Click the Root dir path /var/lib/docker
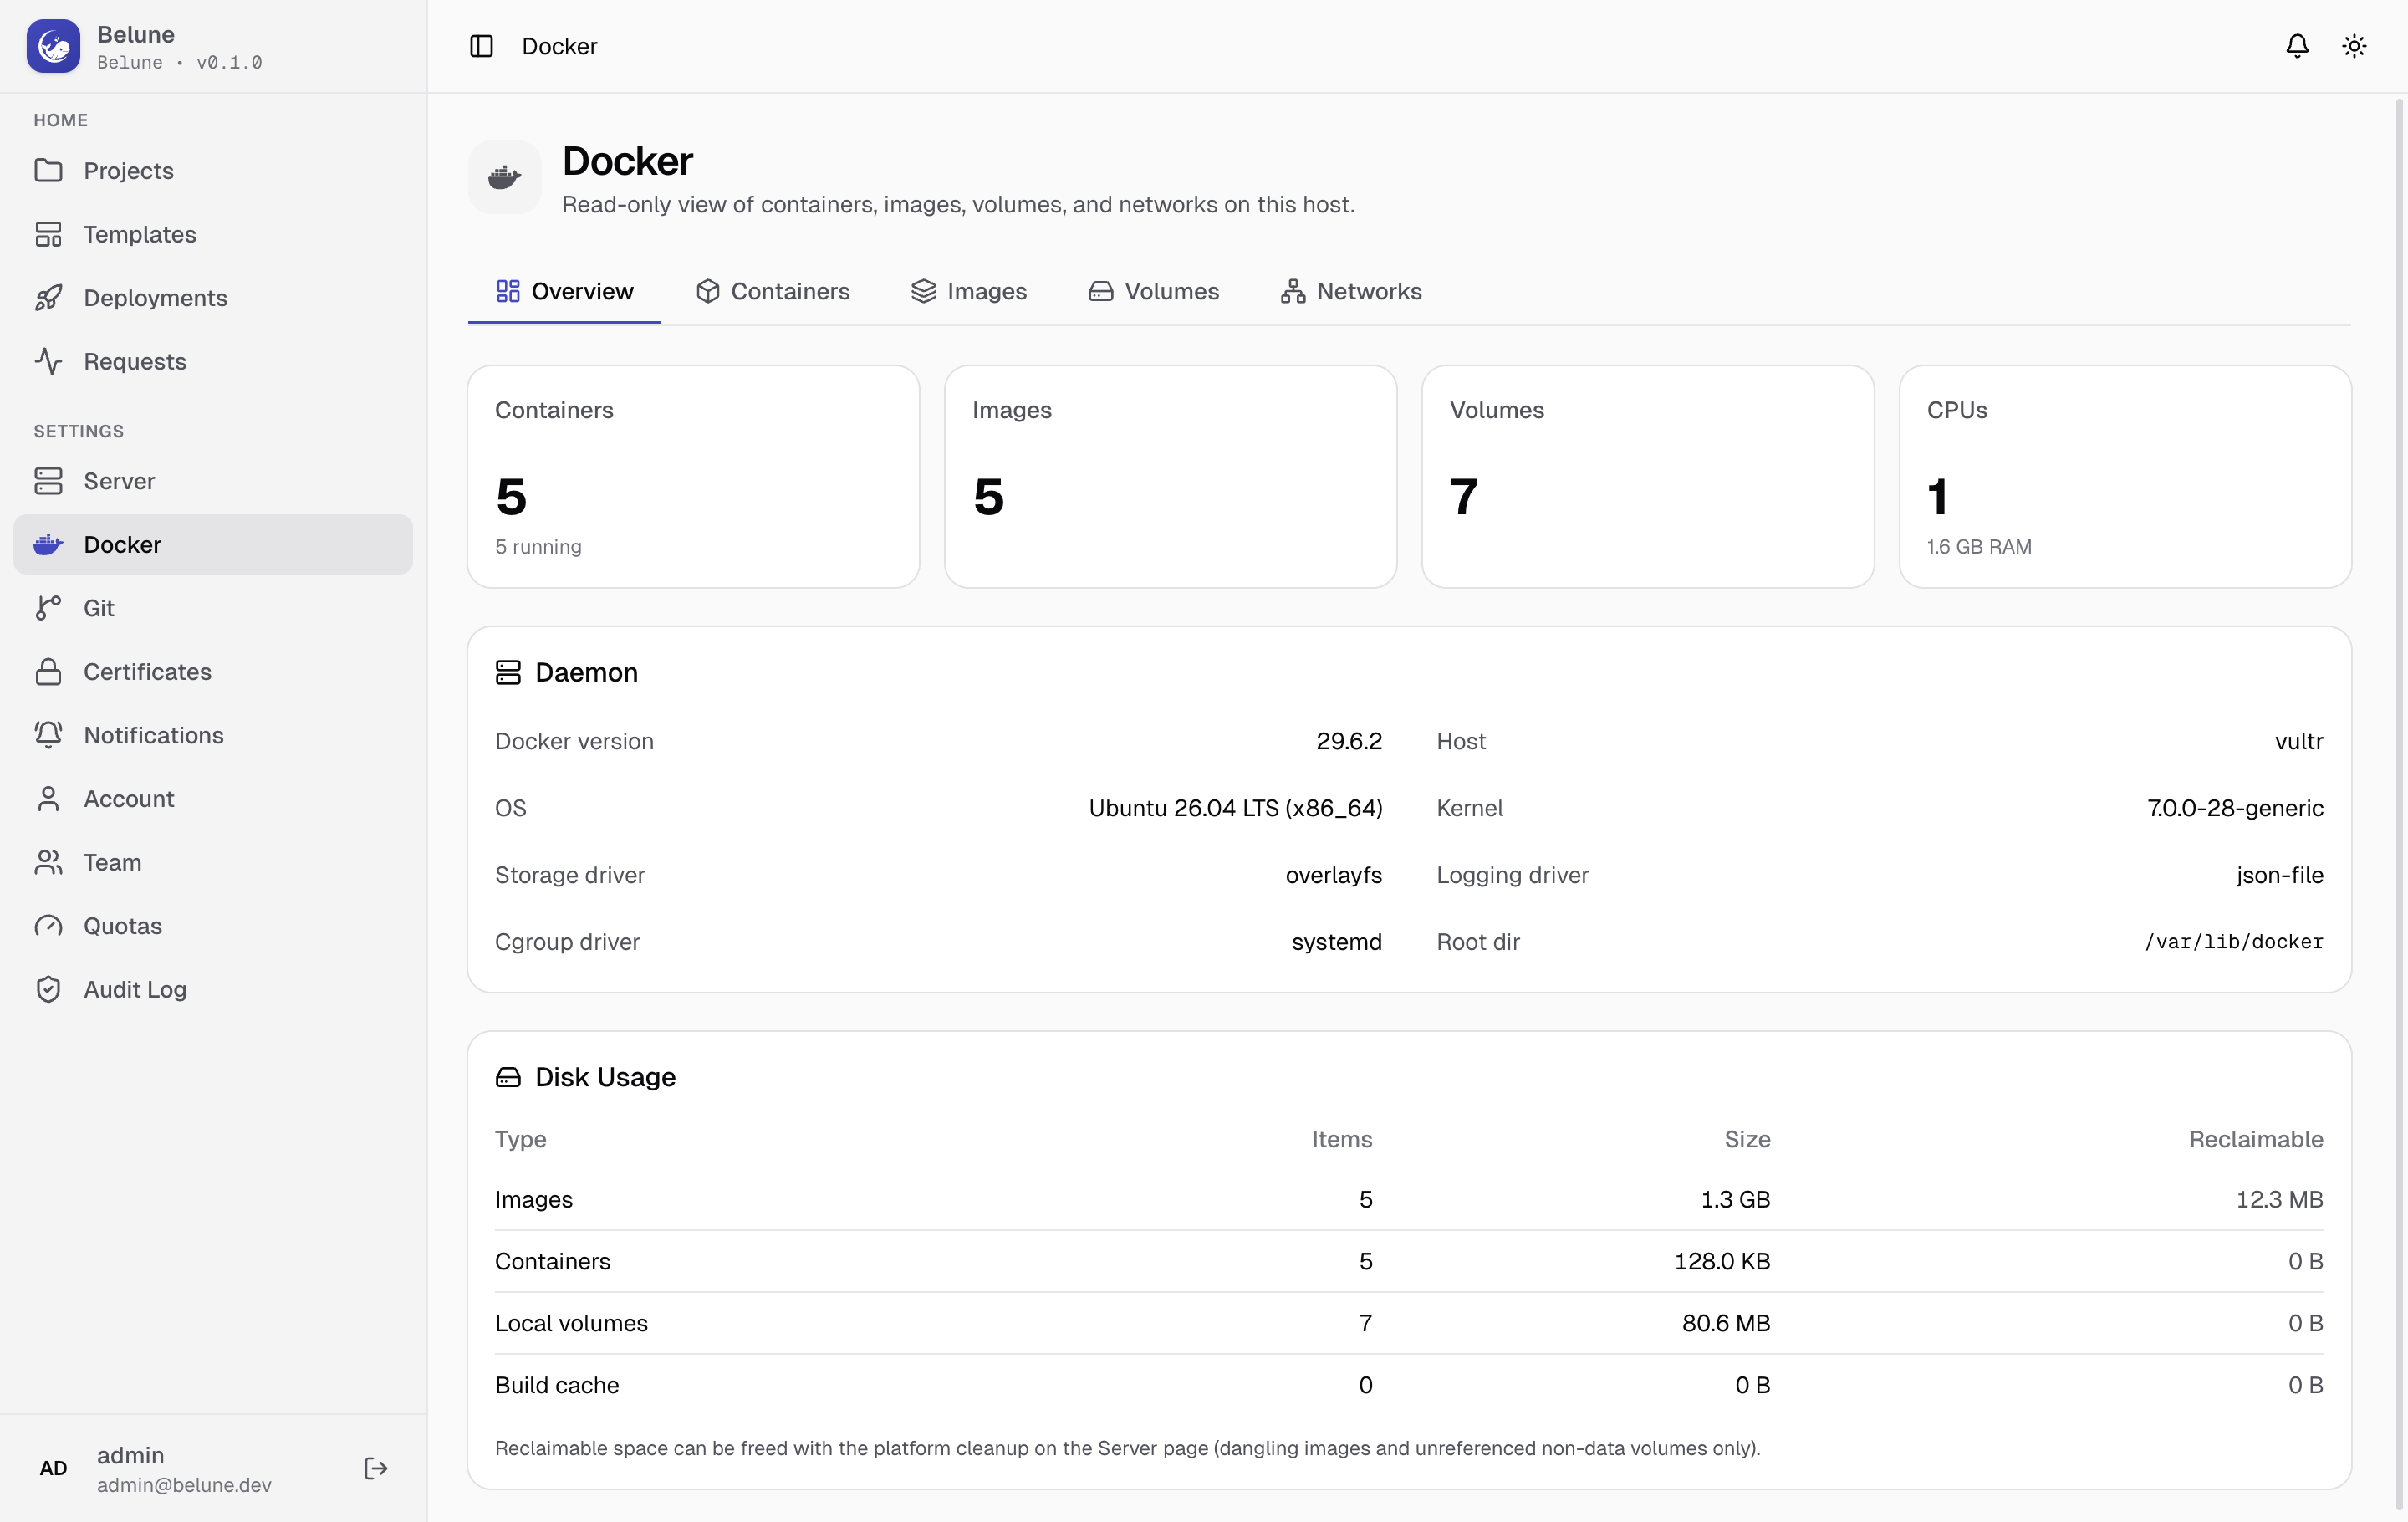The width and height of the screenshot is (2408, 1522). tap(2234, 942)
